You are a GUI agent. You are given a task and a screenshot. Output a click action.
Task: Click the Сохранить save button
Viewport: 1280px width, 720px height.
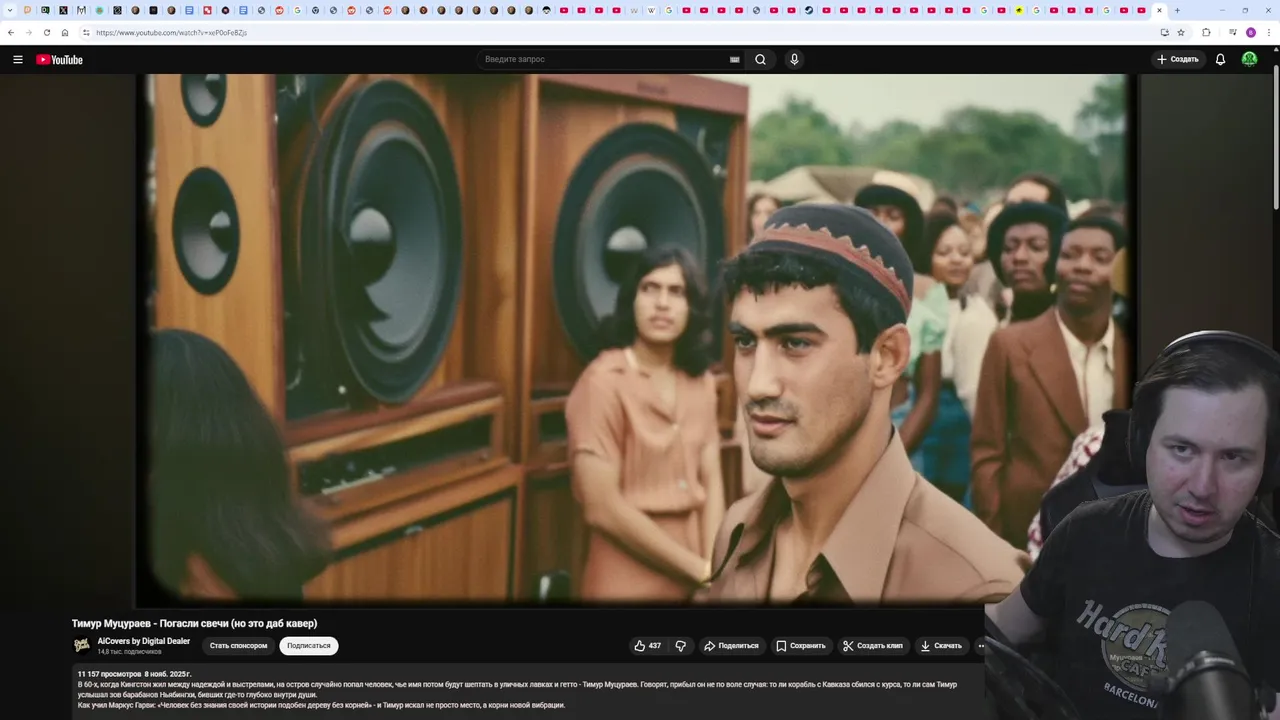click(x=801, y=646)
